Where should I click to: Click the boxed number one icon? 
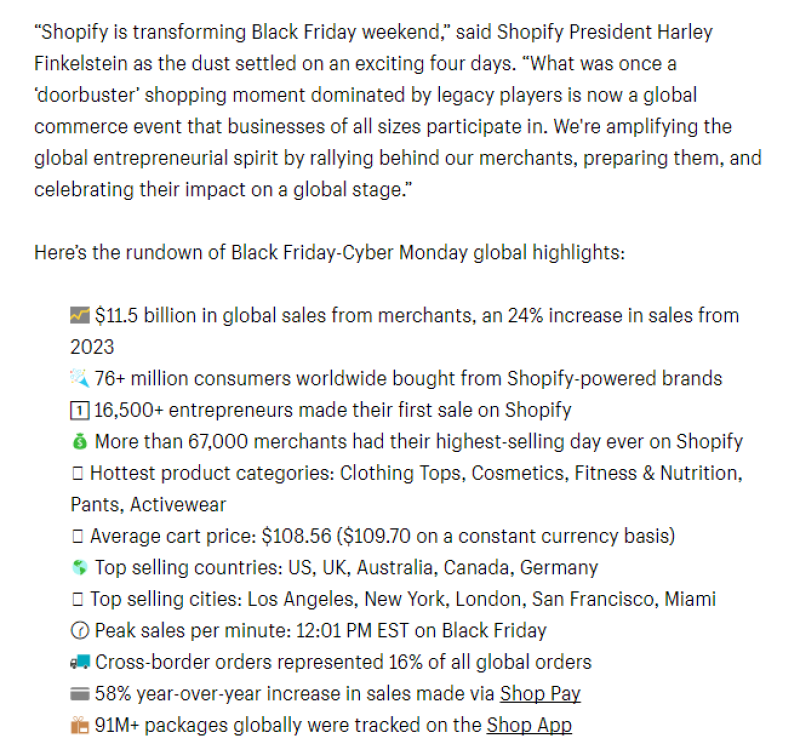point(80,410)
